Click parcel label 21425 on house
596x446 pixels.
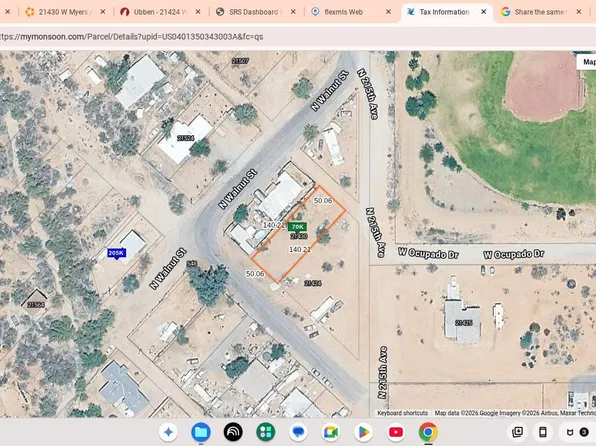click(x=463, y=323)
